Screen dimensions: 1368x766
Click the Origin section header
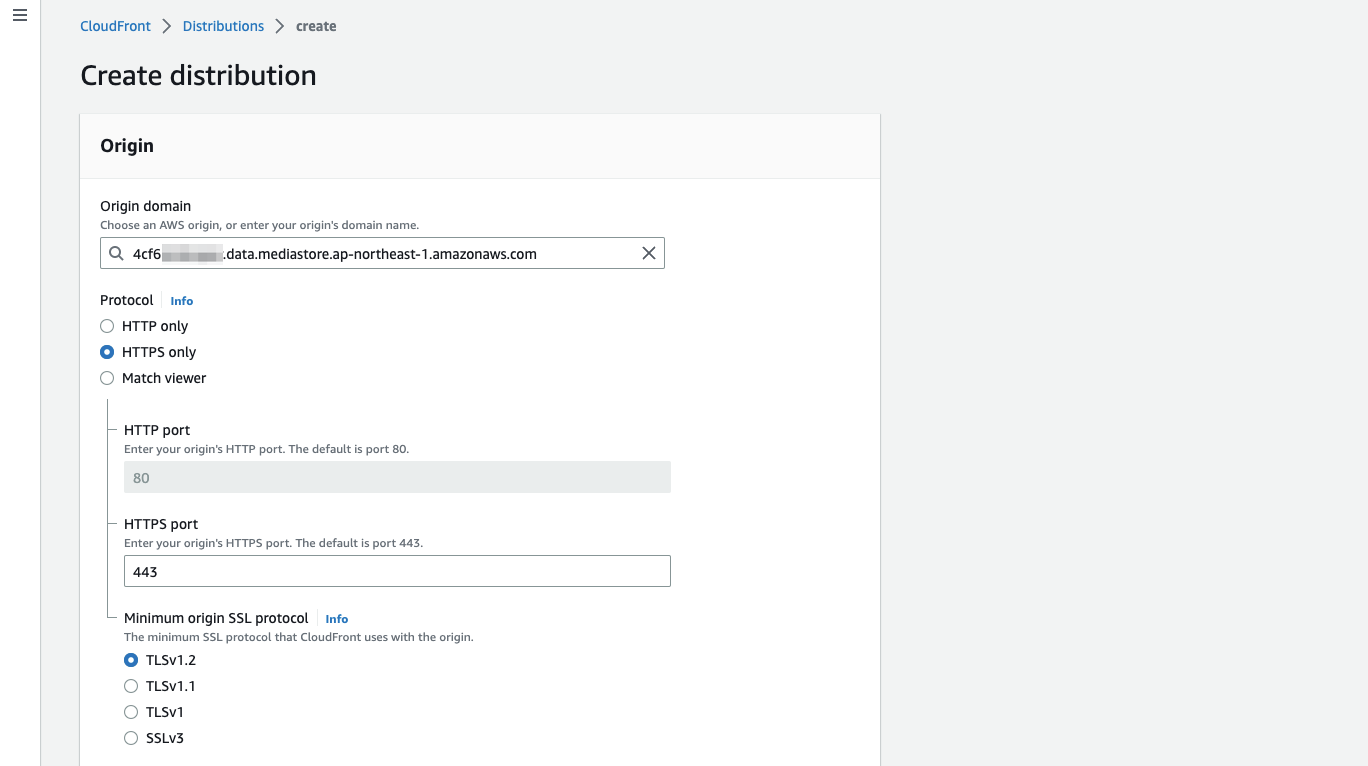click(x=127, y=145)
